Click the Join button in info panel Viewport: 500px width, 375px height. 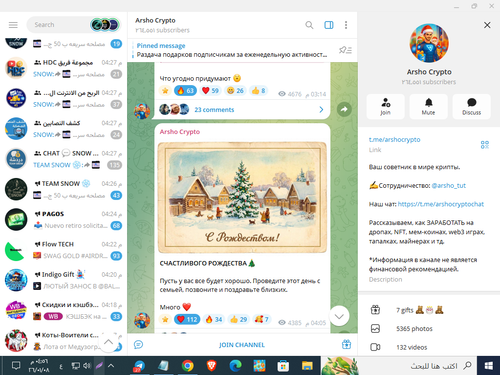(385, 107)
